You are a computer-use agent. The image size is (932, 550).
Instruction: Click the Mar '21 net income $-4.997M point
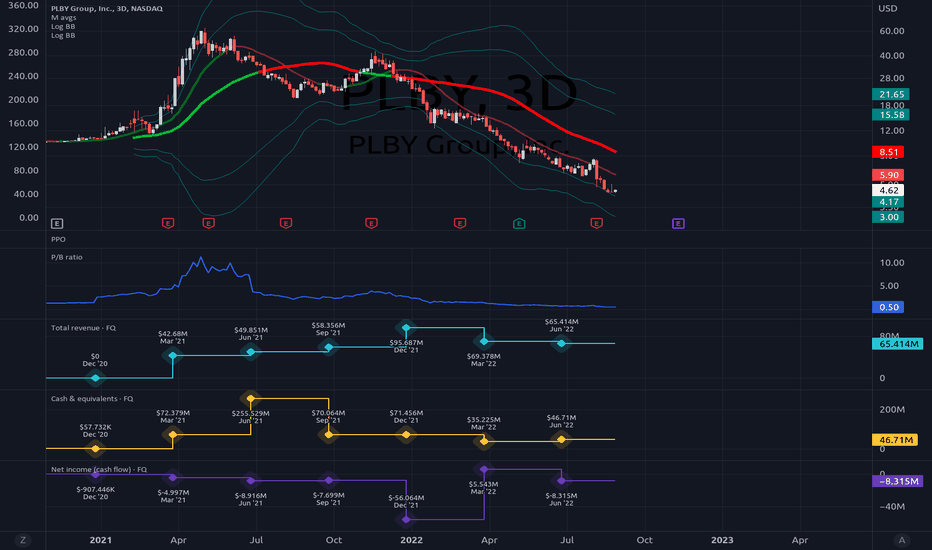[x=173, y=477]
